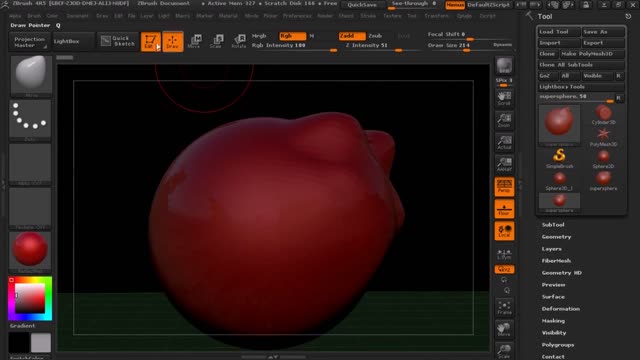Select the supersphere tool beside Sphere3D_1
The image size is (640, 360).
pos(603,181)
